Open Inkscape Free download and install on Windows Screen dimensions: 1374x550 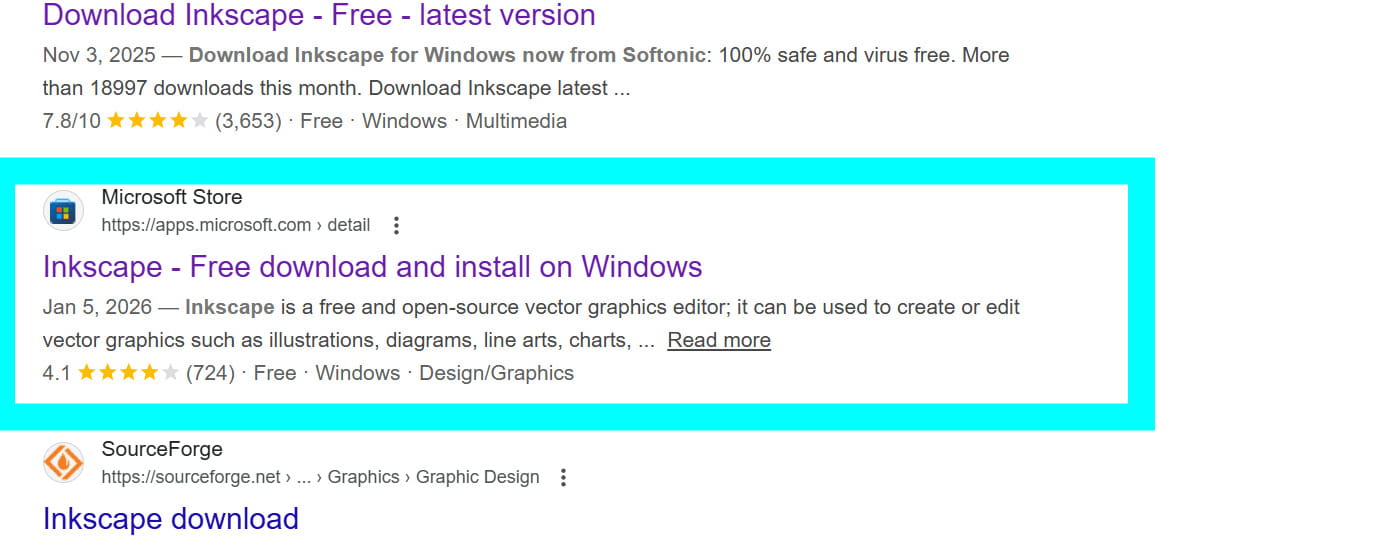(373, 267)
